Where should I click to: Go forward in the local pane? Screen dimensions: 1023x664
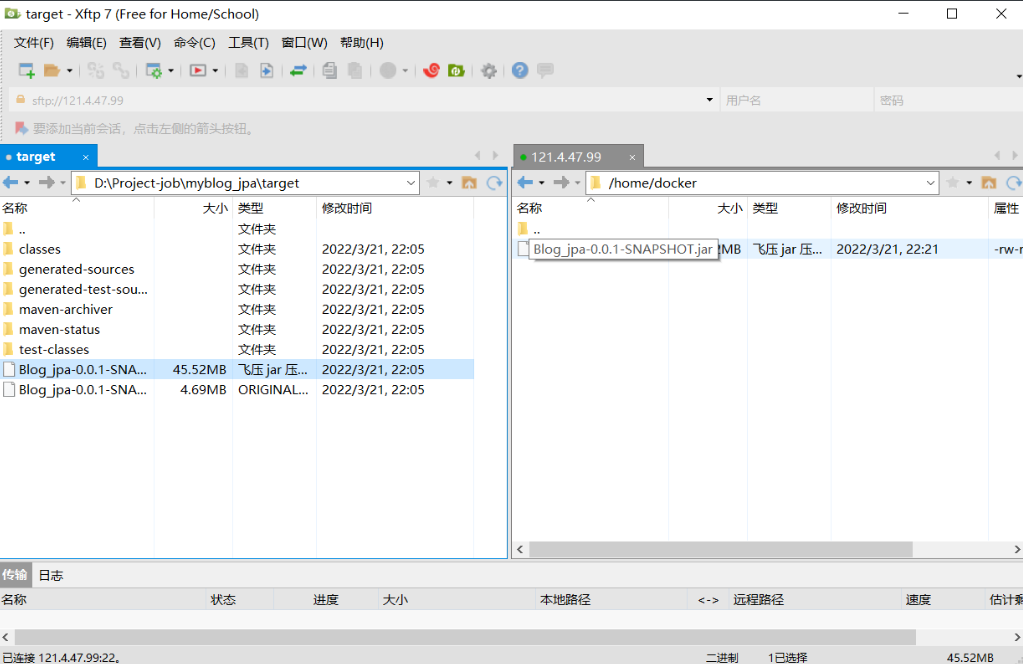(x=46, y=183)
